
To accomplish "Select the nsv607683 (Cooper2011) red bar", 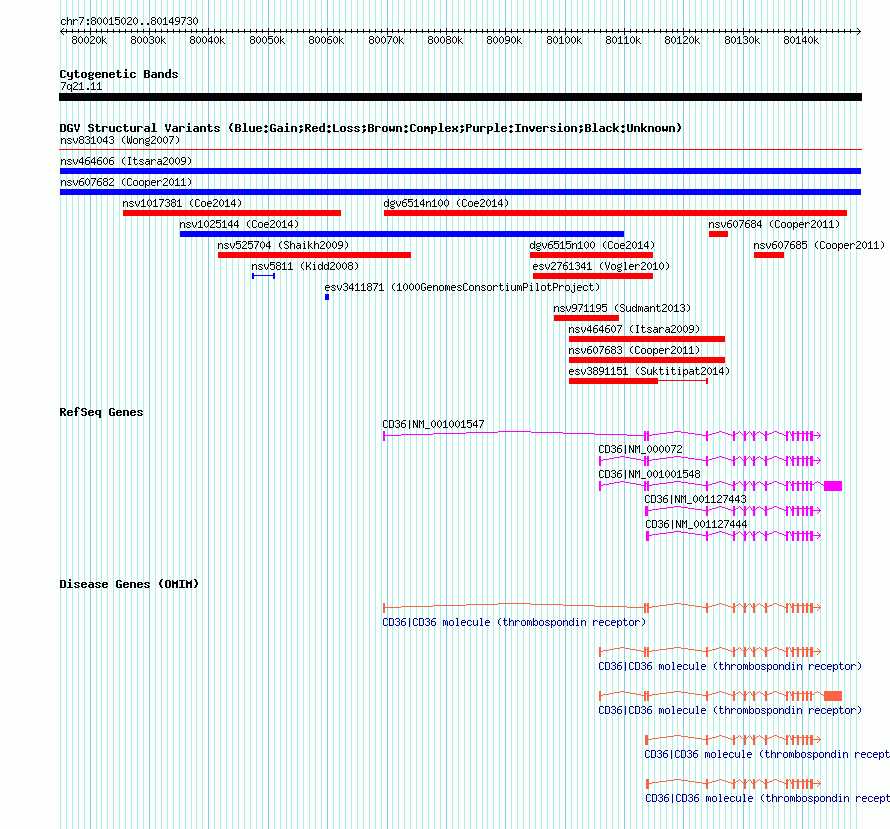I will (x=646, y=360).
